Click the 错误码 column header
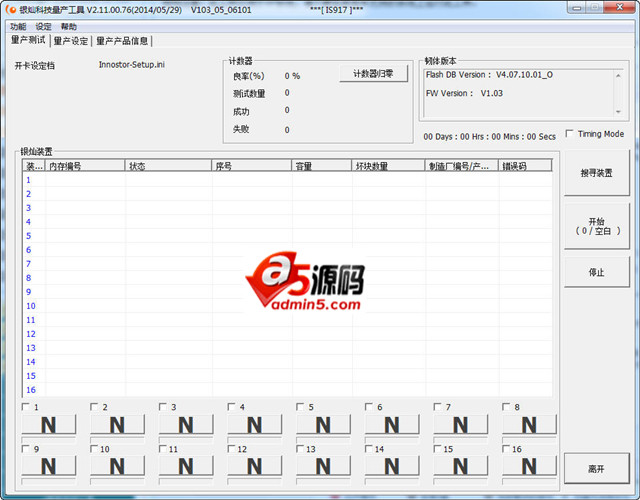 [x=525, y=166]
